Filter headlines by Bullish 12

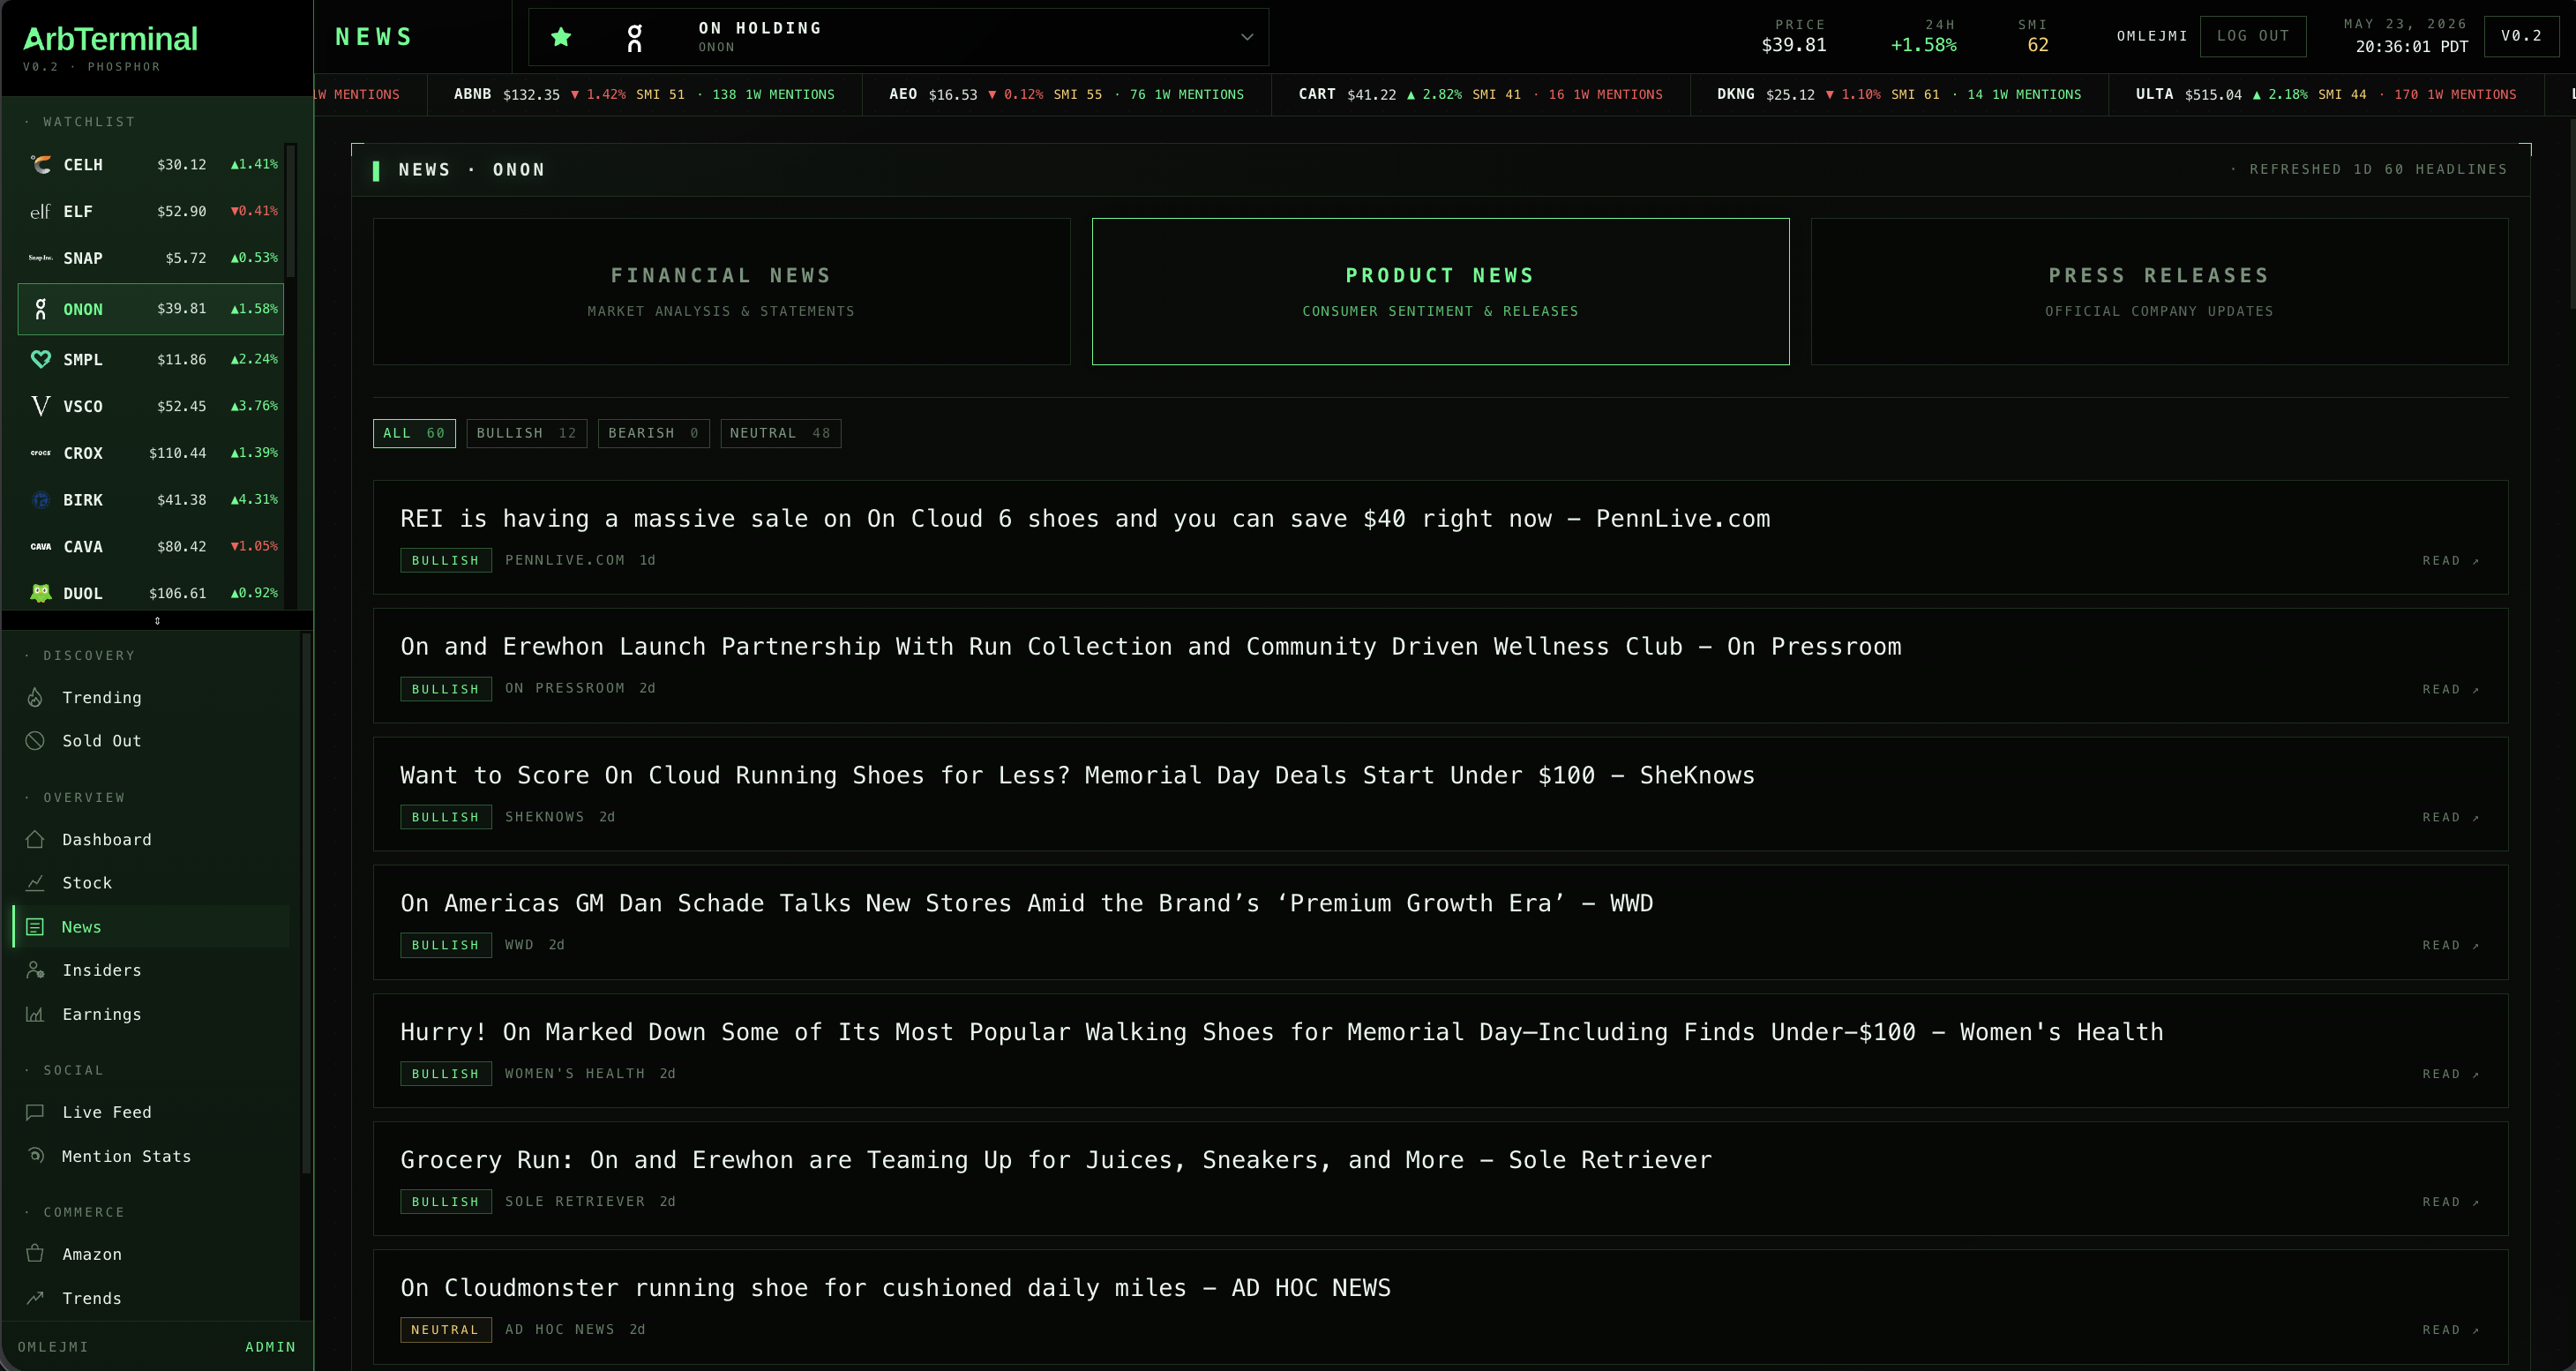pyautogui.click(x=526, y=433)
